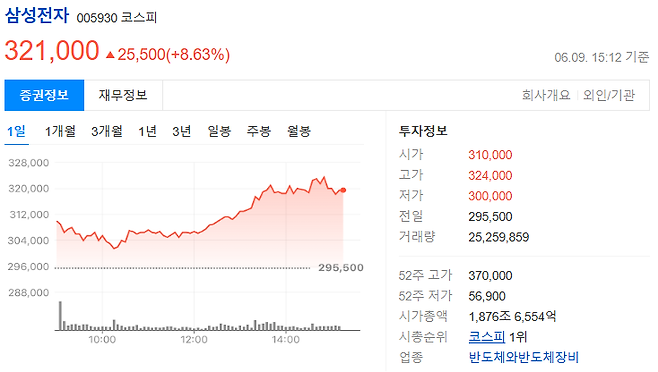Click the red up-arrow price change icon
Viewport: 658px width, 372px height.
tap(110, 55)
